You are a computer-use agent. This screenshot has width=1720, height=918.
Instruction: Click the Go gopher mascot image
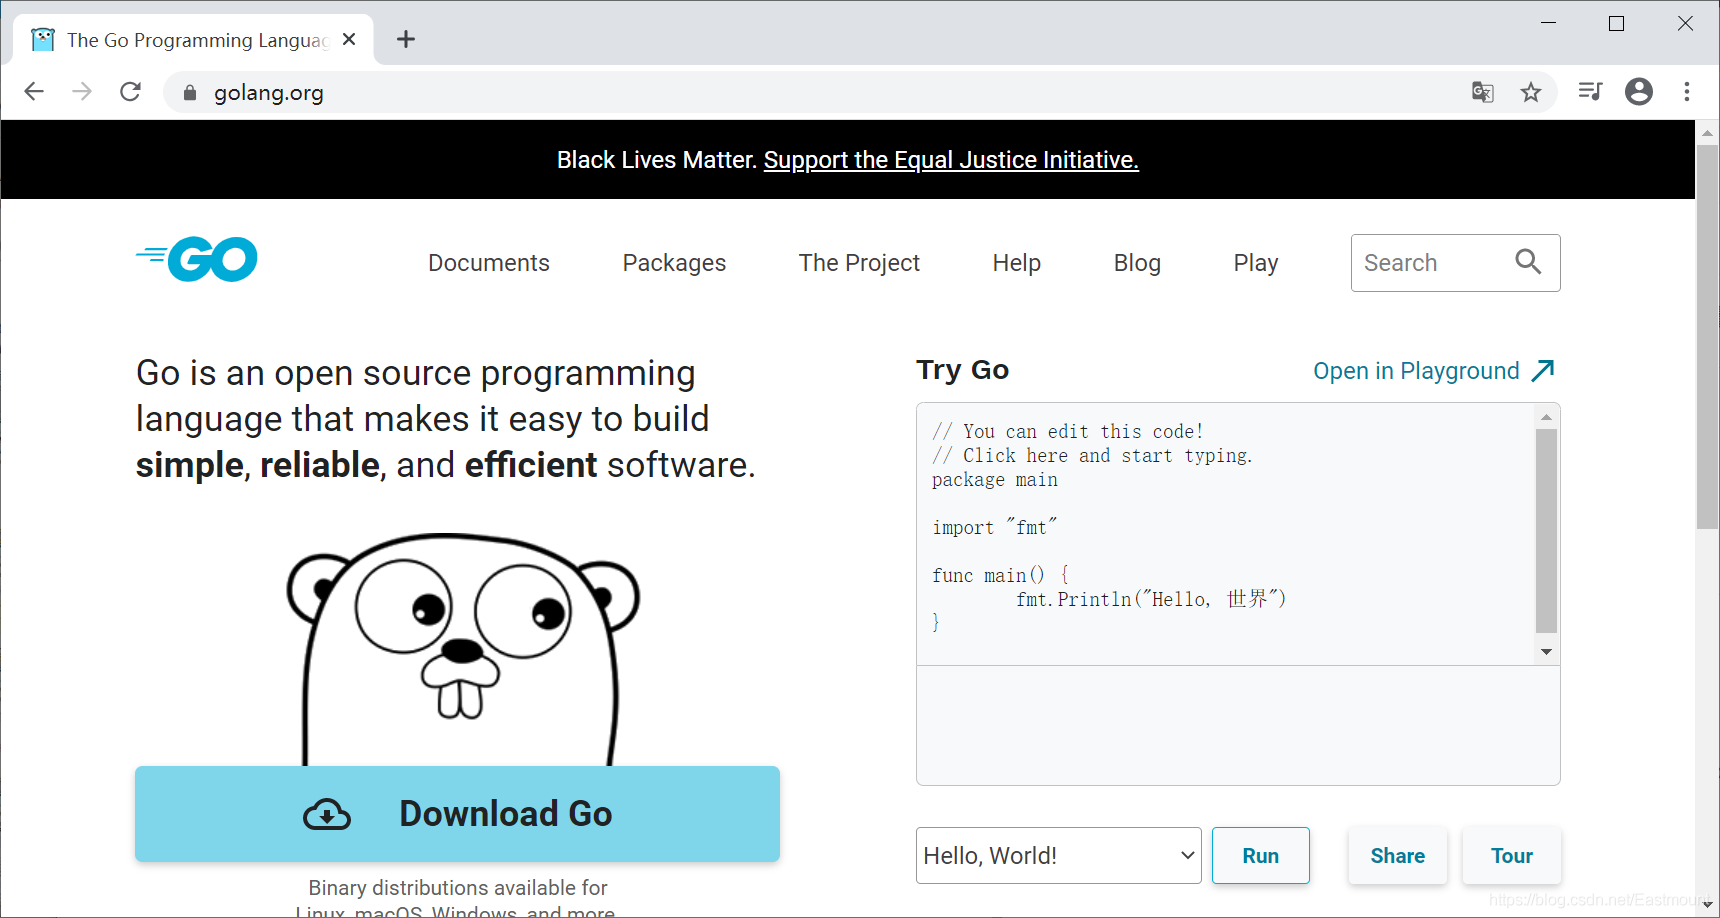(x=463, y=650)
